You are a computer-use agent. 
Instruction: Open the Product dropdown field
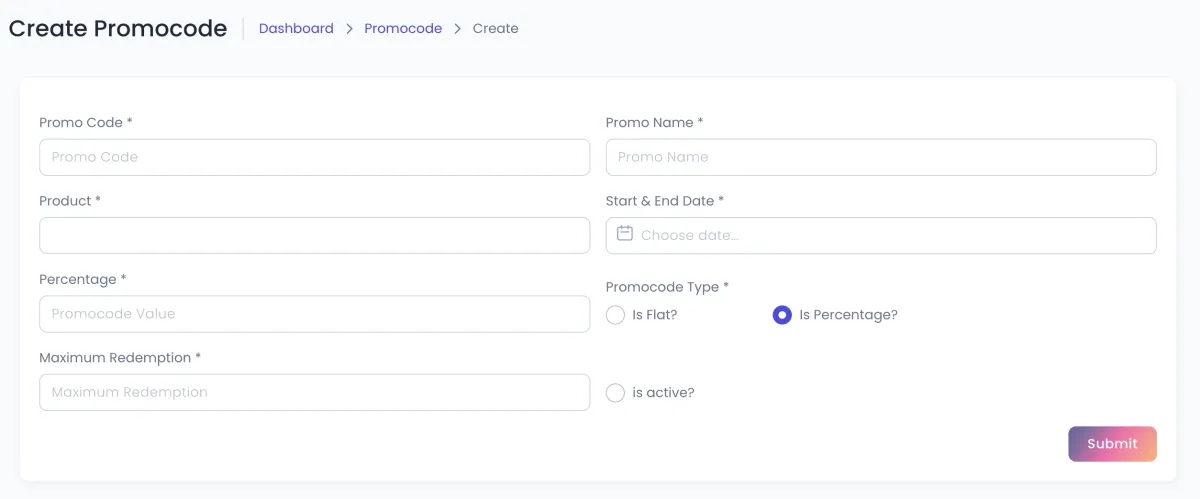(x=314, y=235)
